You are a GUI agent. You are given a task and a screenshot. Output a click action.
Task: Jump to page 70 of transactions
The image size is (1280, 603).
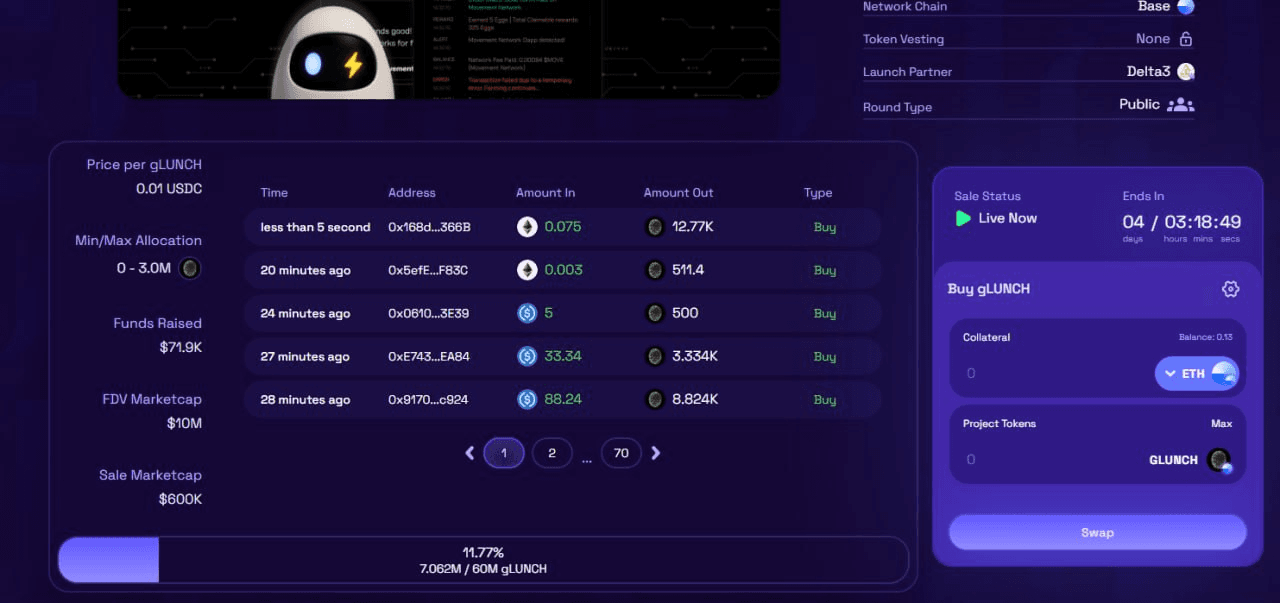click(x=621, y=452)
